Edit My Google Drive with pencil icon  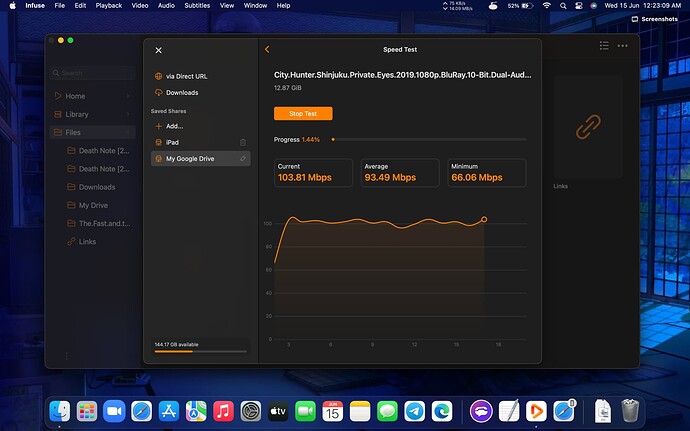(x=243, y=158)
